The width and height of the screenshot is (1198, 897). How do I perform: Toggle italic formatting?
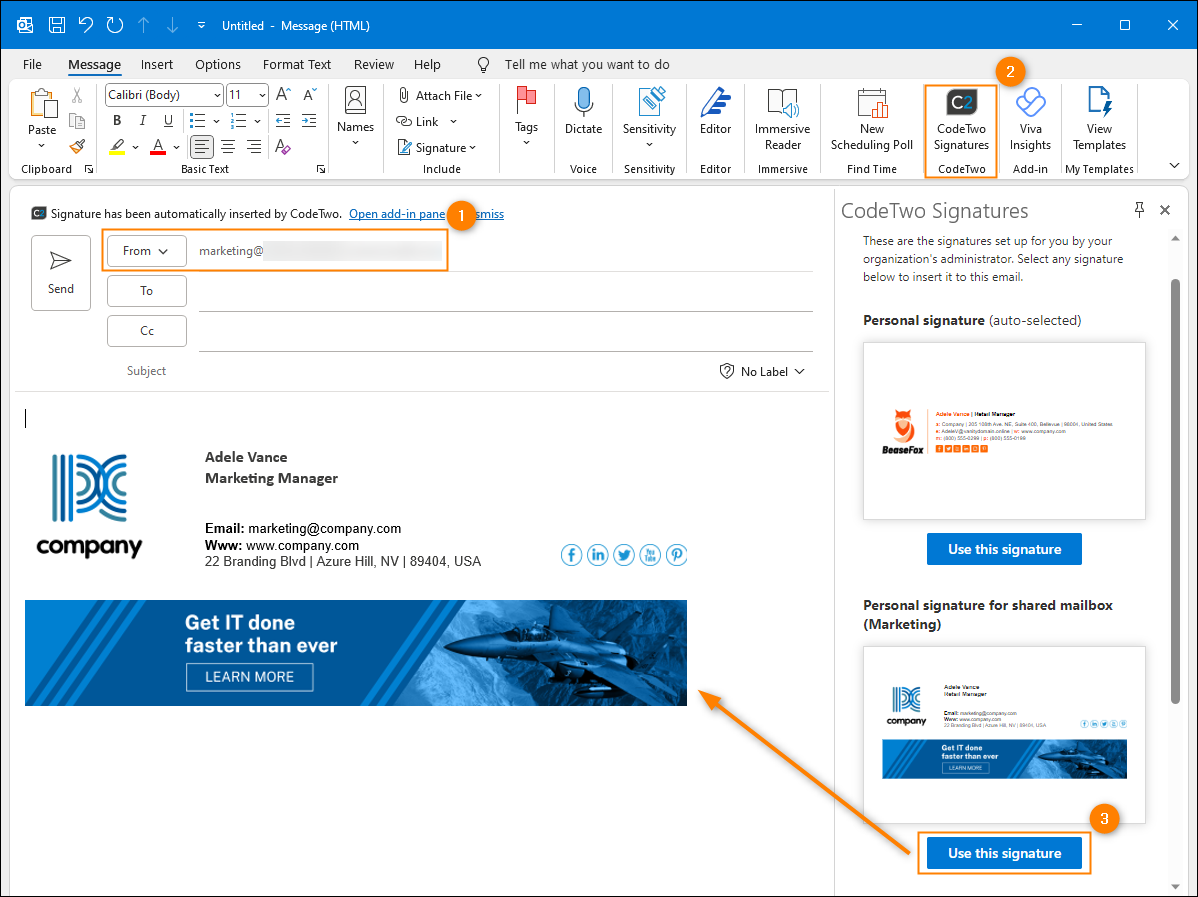(142, 119)
